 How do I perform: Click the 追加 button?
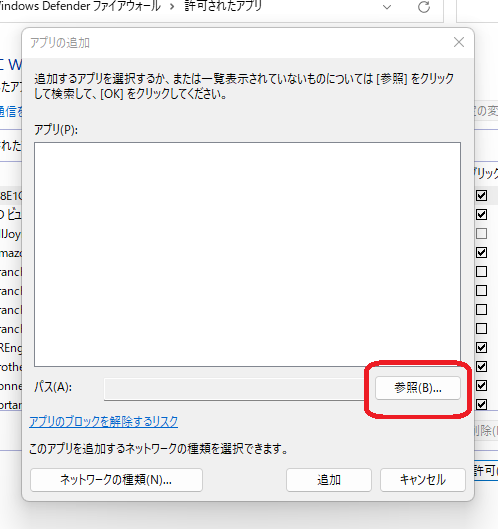tap(329, 479)
